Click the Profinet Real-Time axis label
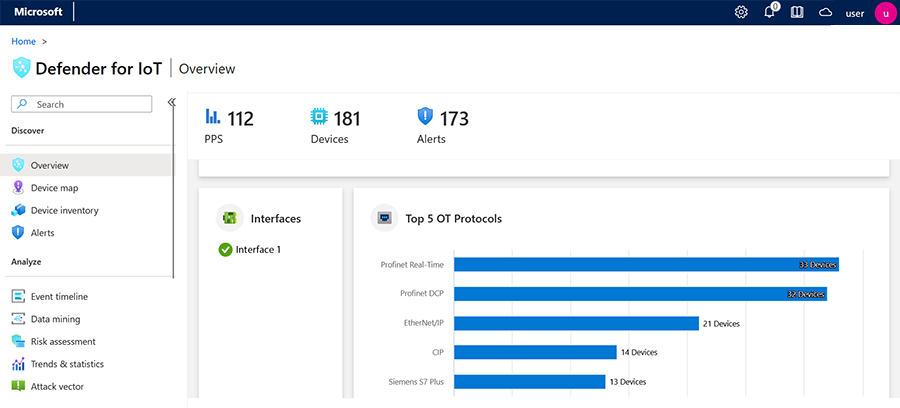The height and width of the screenshot is (408, 900). point(412,265)
